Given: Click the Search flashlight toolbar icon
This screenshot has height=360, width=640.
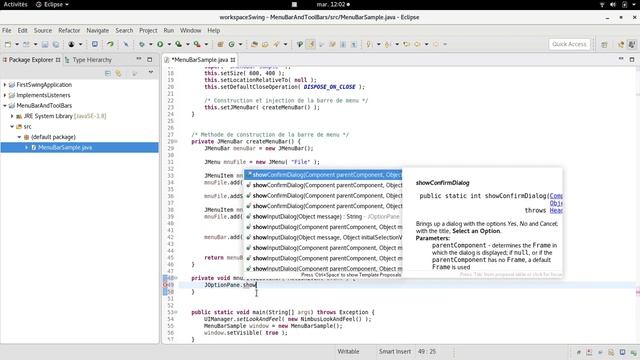Looking at the screenshot, I should click(x=277, y=44).
